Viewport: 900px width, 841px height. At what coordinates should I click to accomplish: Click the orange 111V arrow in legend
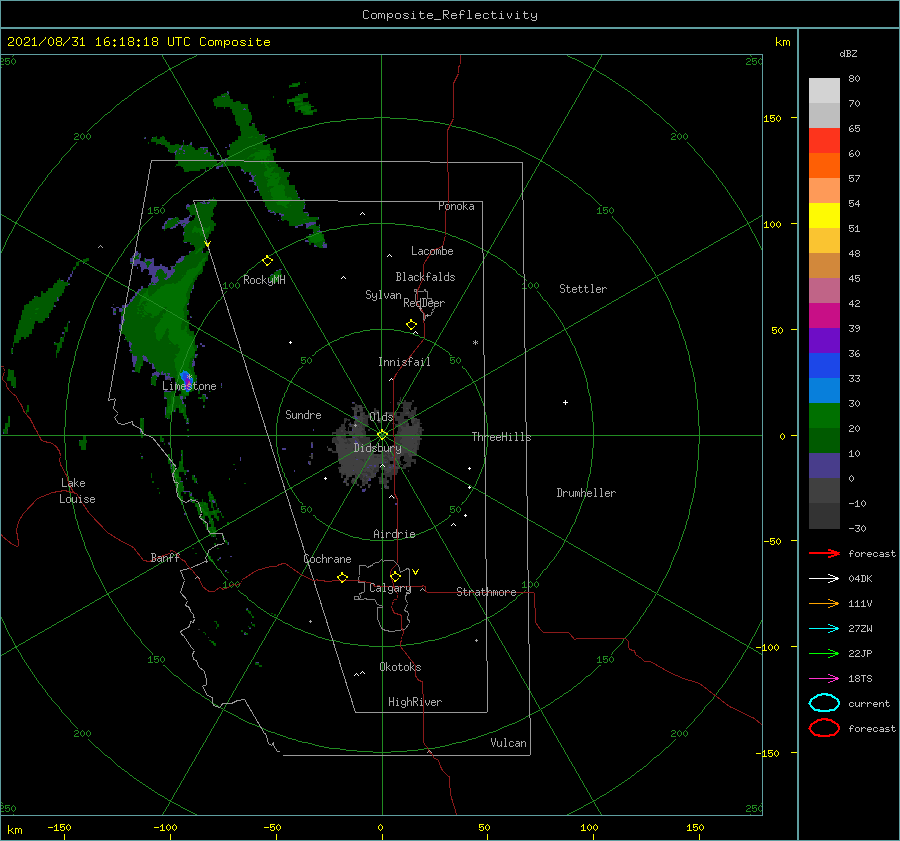point(824,603)
